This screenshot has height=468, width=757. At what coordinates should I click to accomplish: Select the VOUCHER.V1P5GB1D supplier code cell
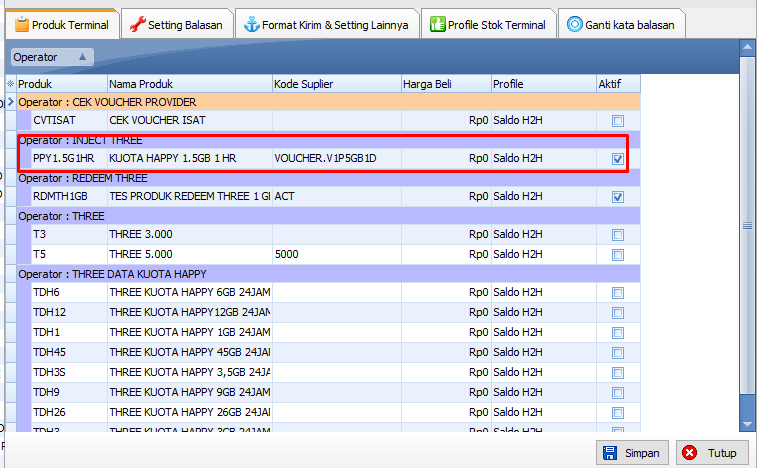coord(337,158)
